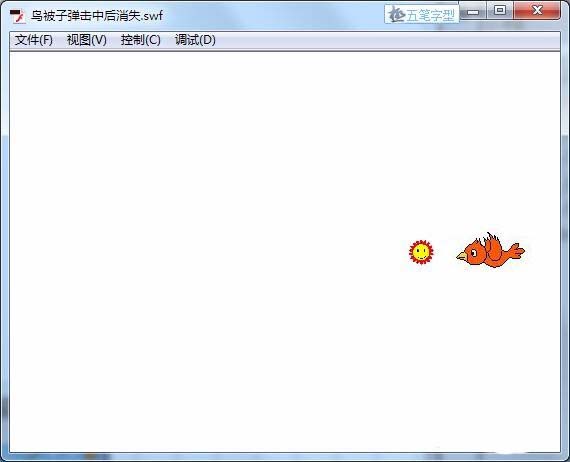This screenshot has height=462, width=570.
Task: Click the smiling sun bullet
Action: 421,252
